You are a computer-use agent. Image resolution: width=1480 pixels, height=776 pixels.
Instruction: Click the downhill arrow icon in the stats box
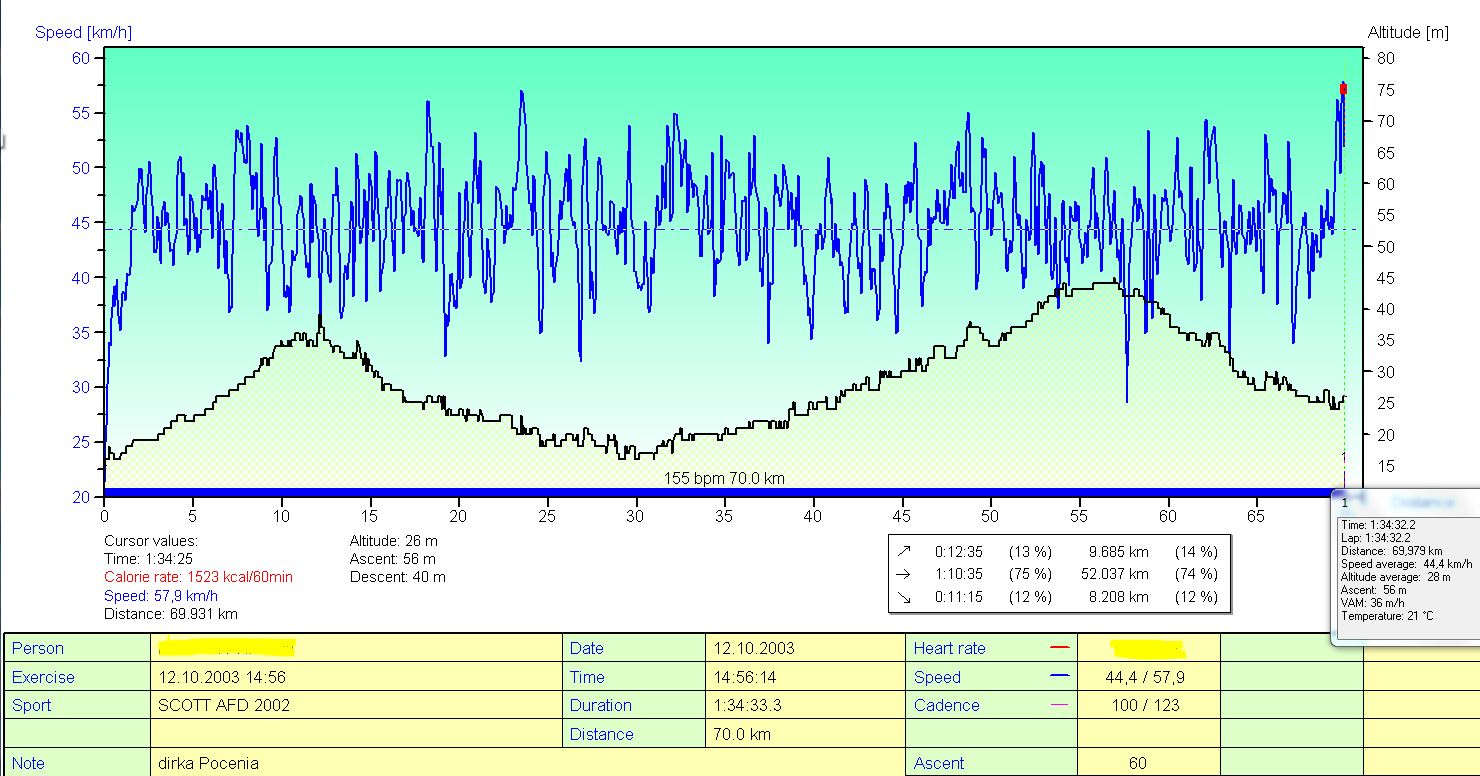point(905,597)
